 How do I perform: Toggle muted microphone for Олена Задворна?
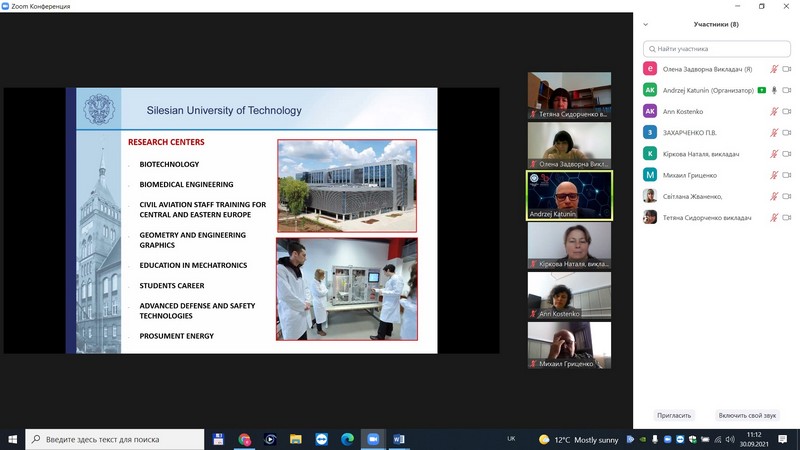point(774,69)
